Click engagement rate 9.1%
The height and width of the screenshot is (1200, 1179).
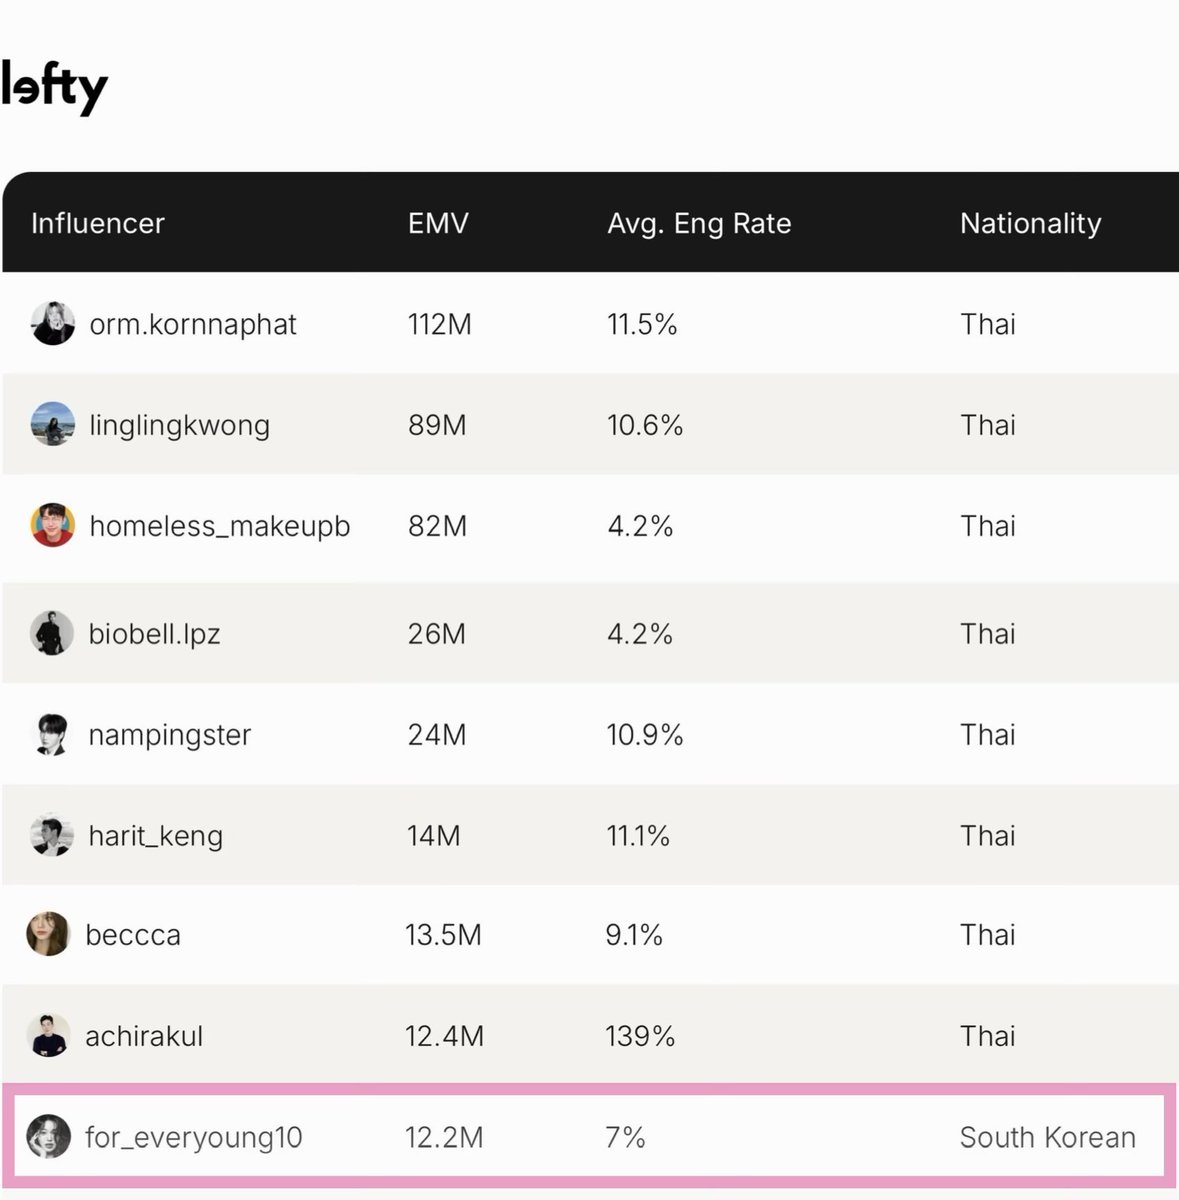point(634,935)
